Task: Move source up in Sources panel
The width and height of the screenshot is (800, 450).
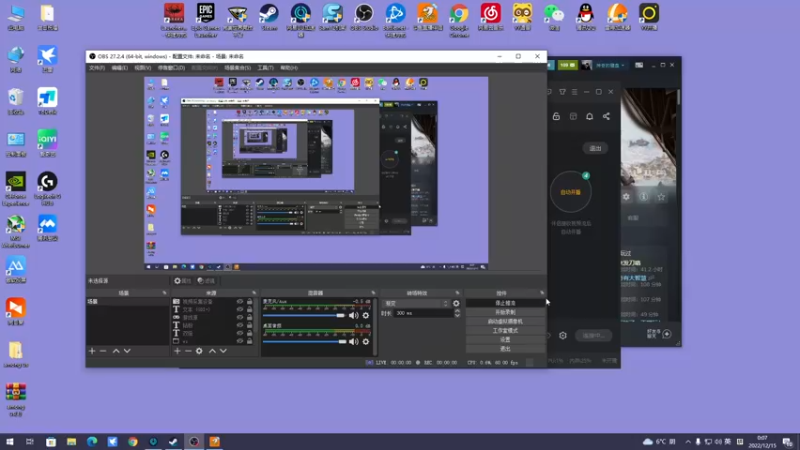Action: coord(212,351)
